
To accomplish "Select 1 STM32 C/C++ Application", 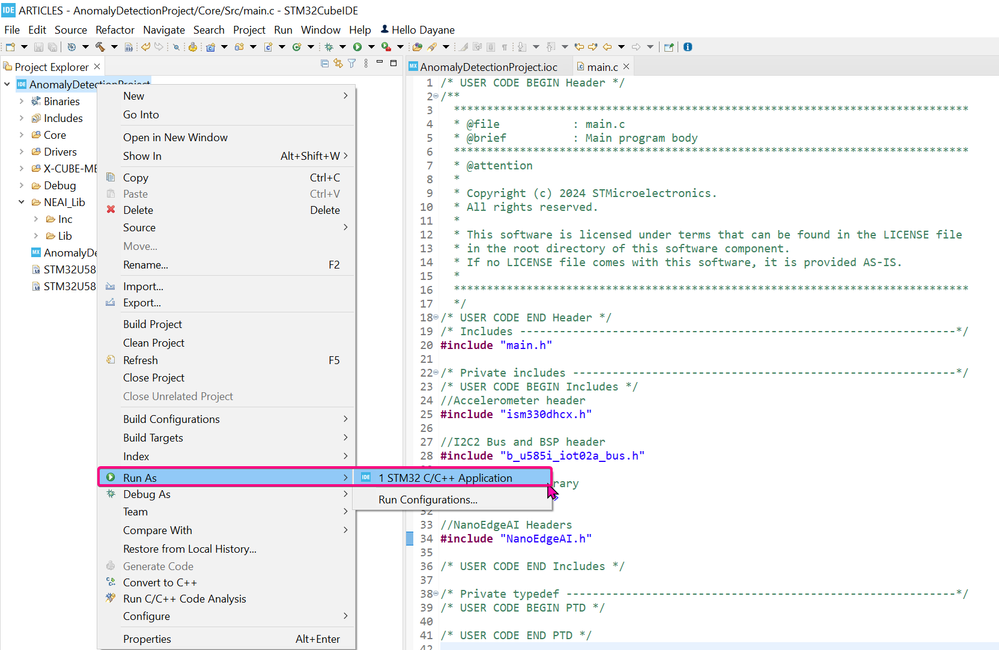I will pos(444,478).
